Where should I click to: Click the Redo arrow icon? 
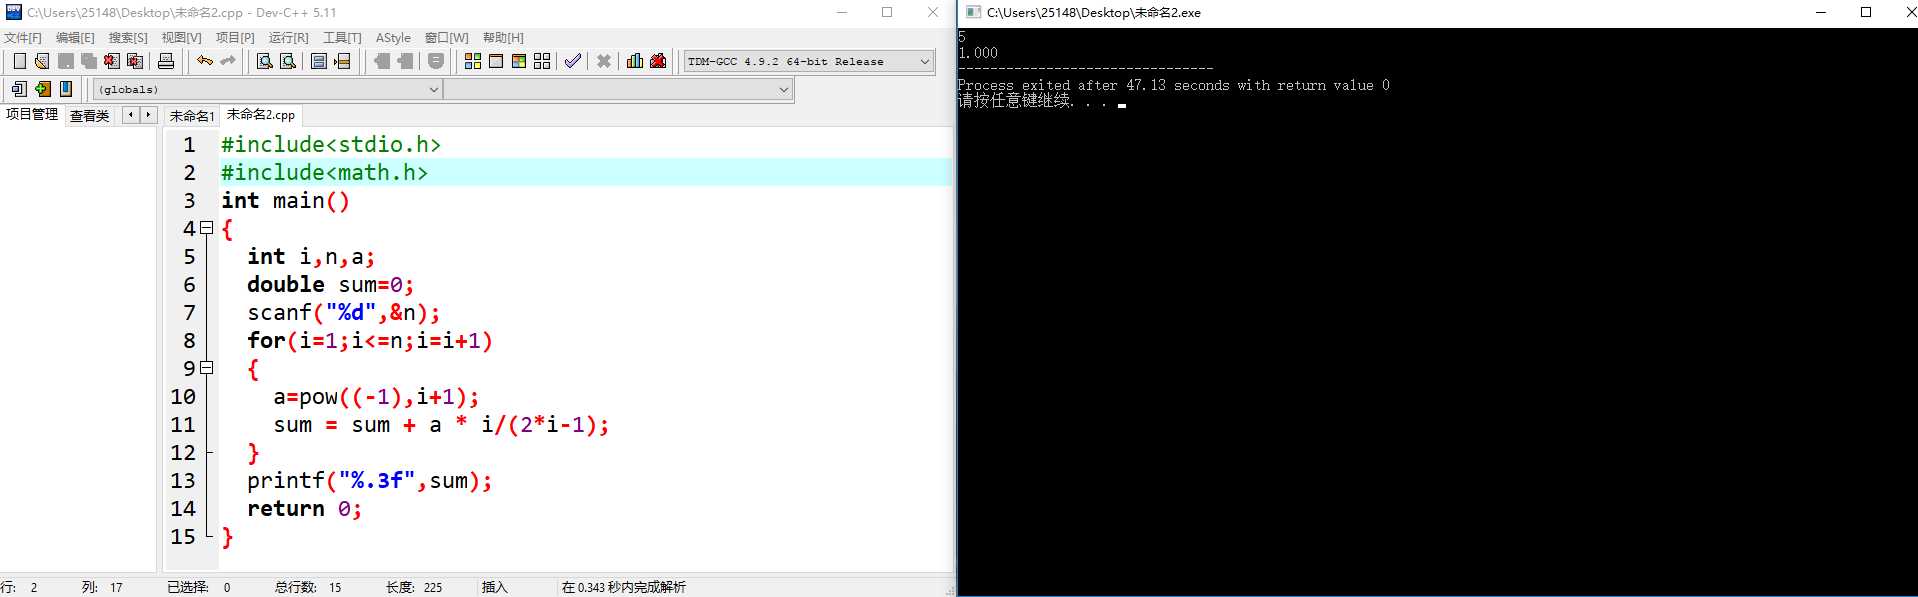tap(228, 61)
